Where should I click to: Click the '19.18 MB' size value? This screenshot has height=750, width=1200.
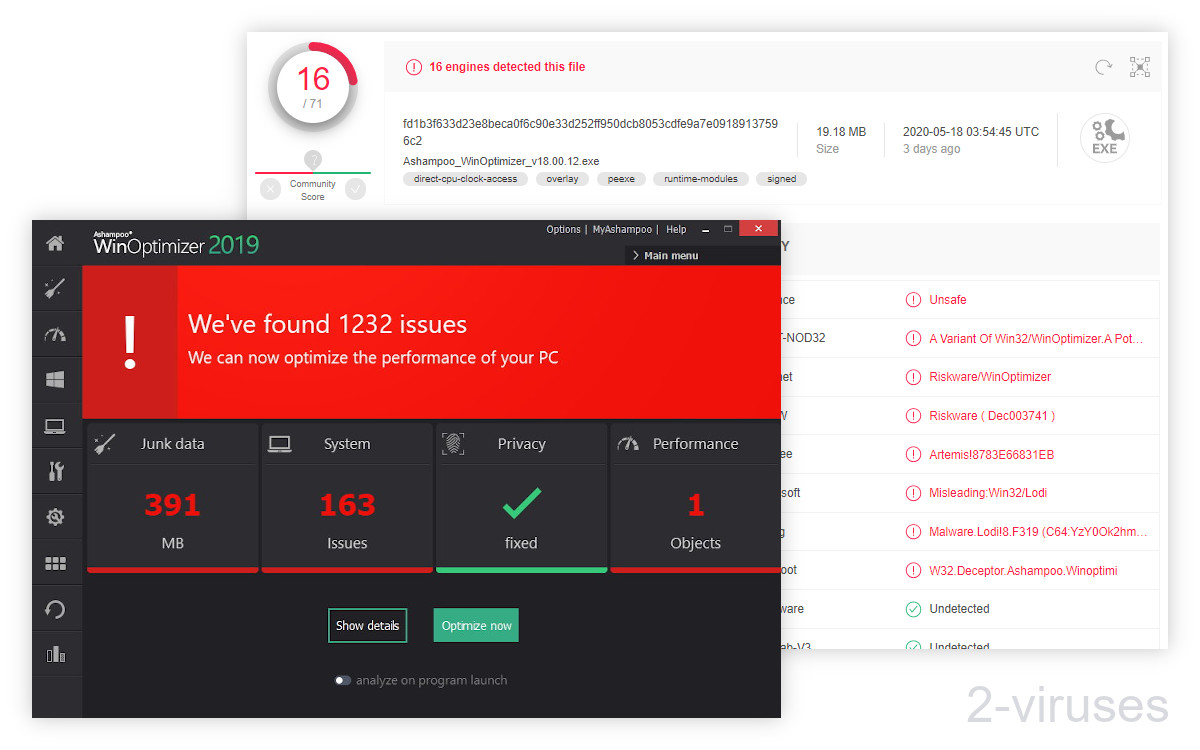[x=841, y=132]
